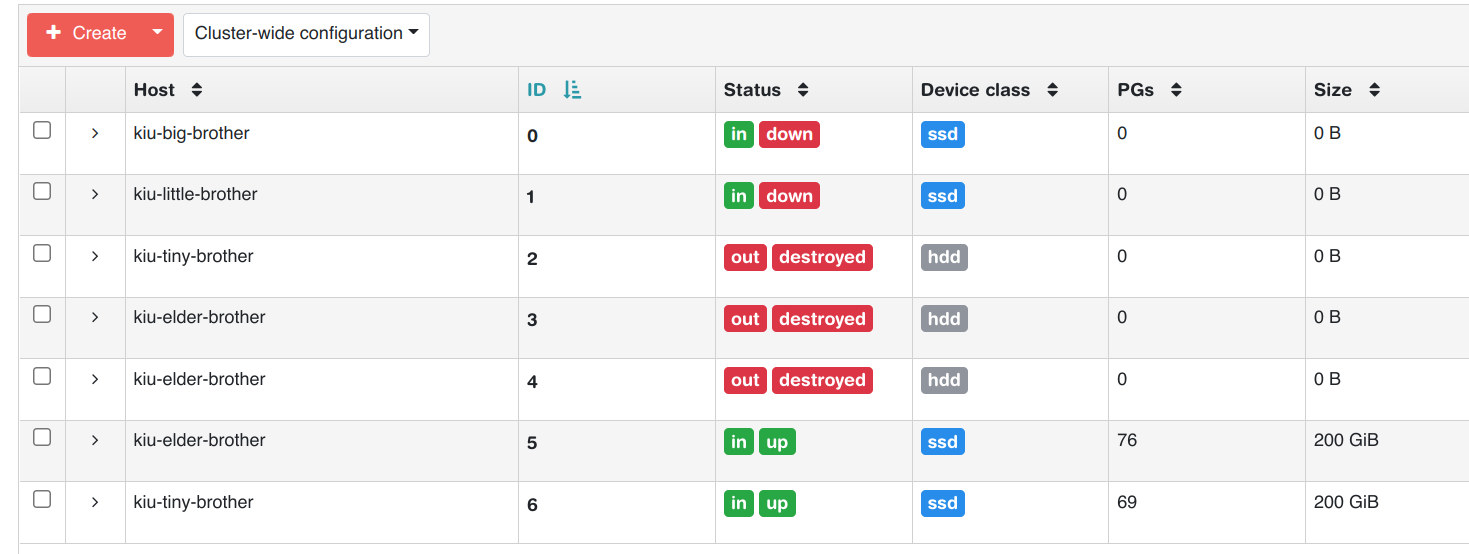
Task: Click the Status column sort arrows
Action: click(x=802, y=90)
